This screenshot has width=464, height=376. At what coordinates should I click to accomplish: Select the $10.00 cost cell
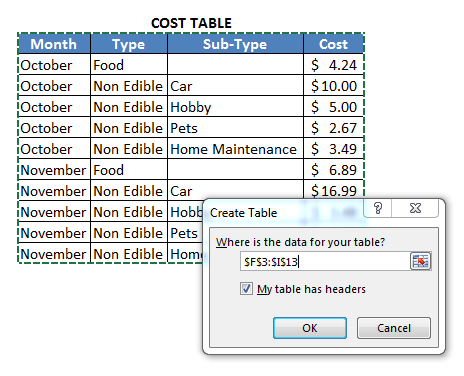(x=333, y=86)
